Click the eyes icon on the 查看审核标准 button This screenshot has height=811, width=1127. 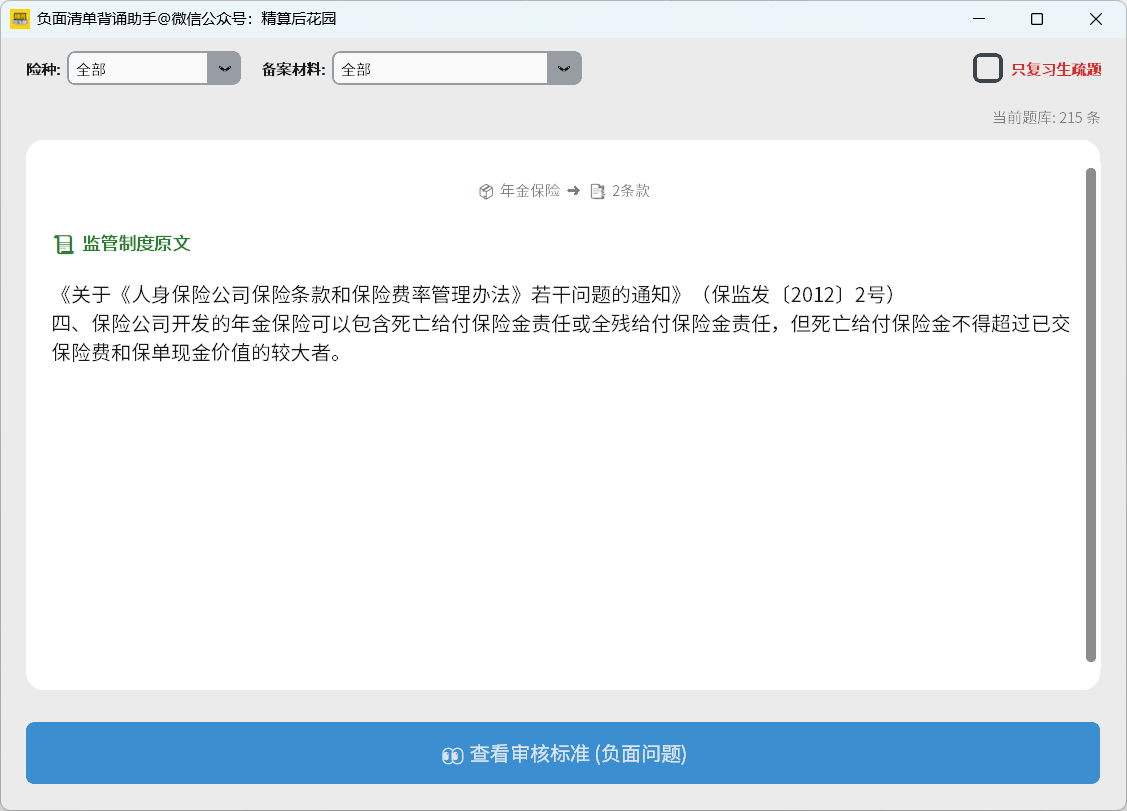pos(452,755)
